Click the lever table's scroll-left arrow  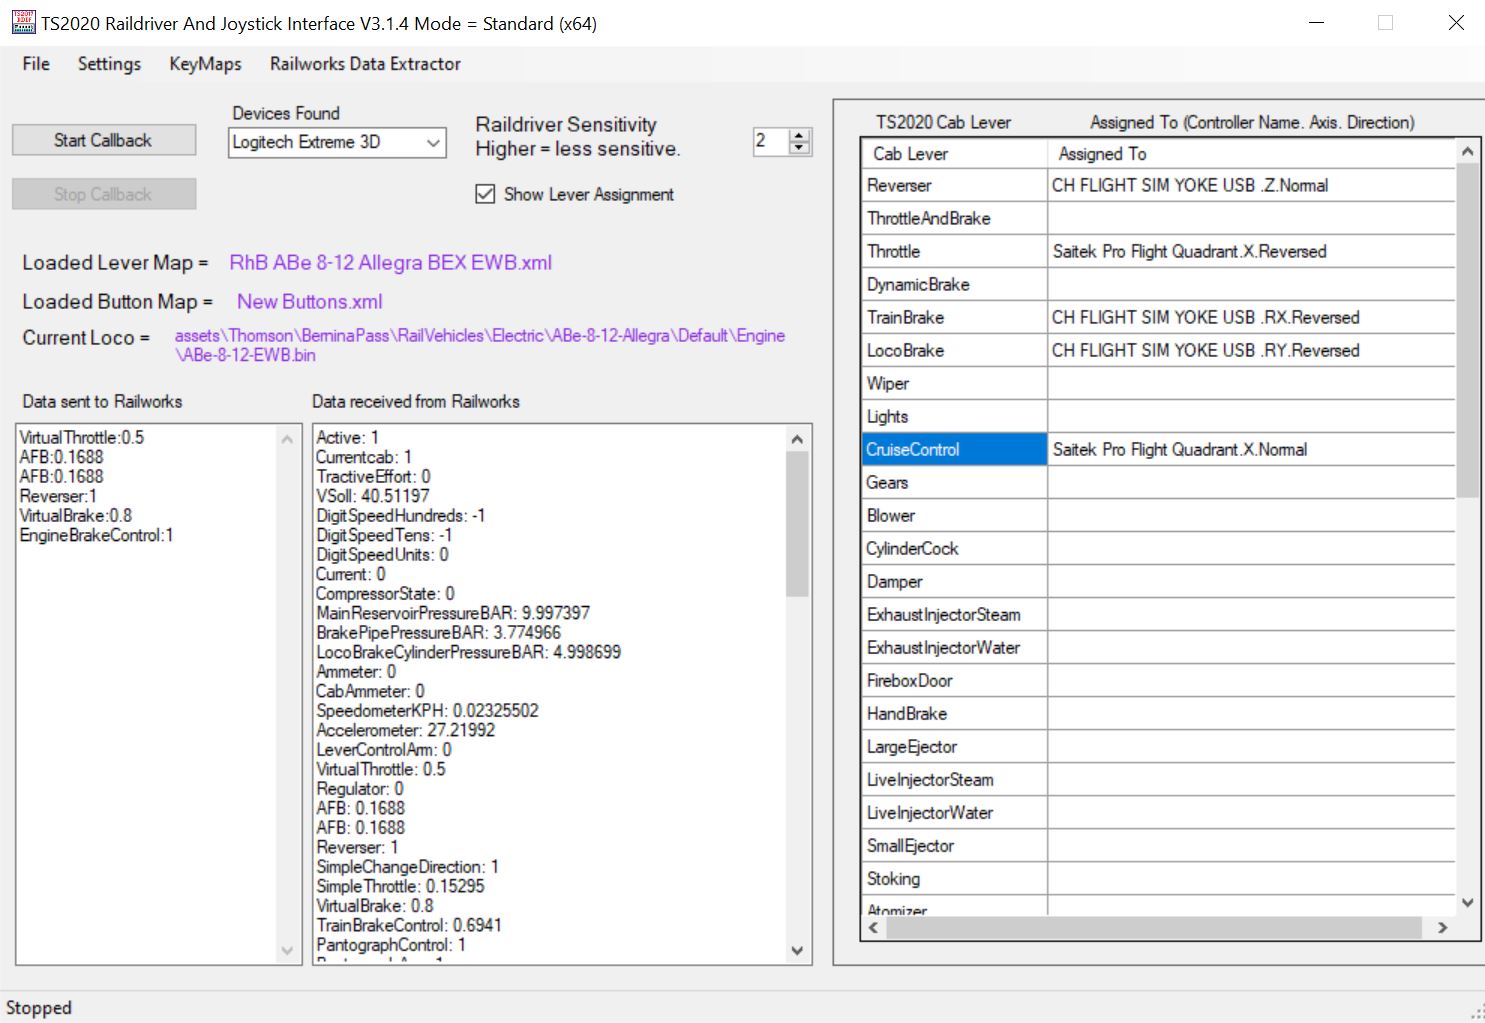click(874, 928)
